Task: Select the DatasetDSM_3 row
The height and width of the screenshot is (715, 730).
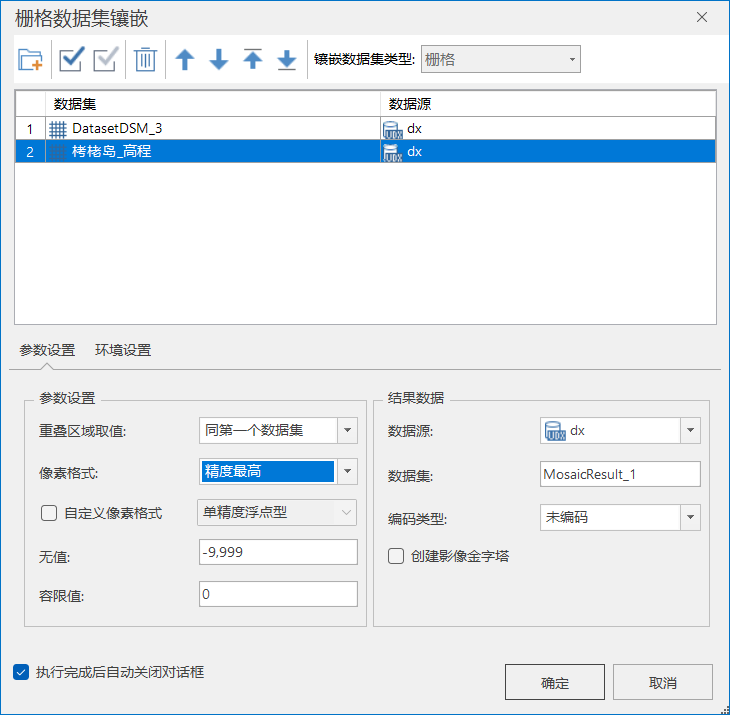Action: click(365, 128)
